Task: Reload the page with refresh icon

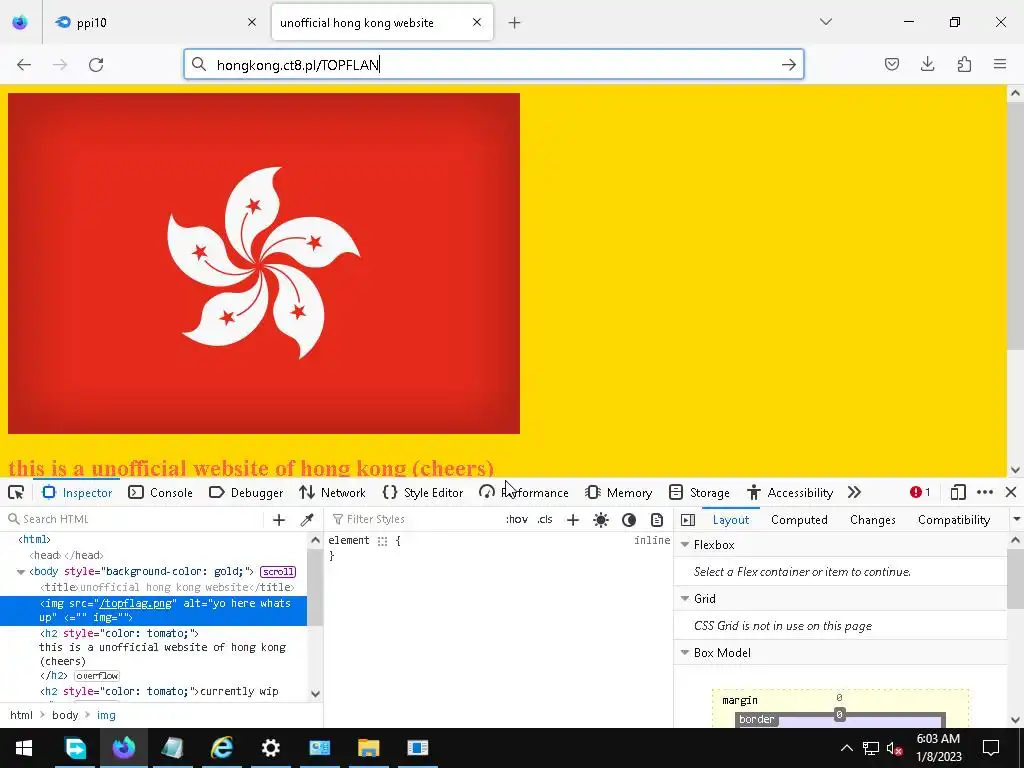Action: pyautogui.click(x=96, y=65)
